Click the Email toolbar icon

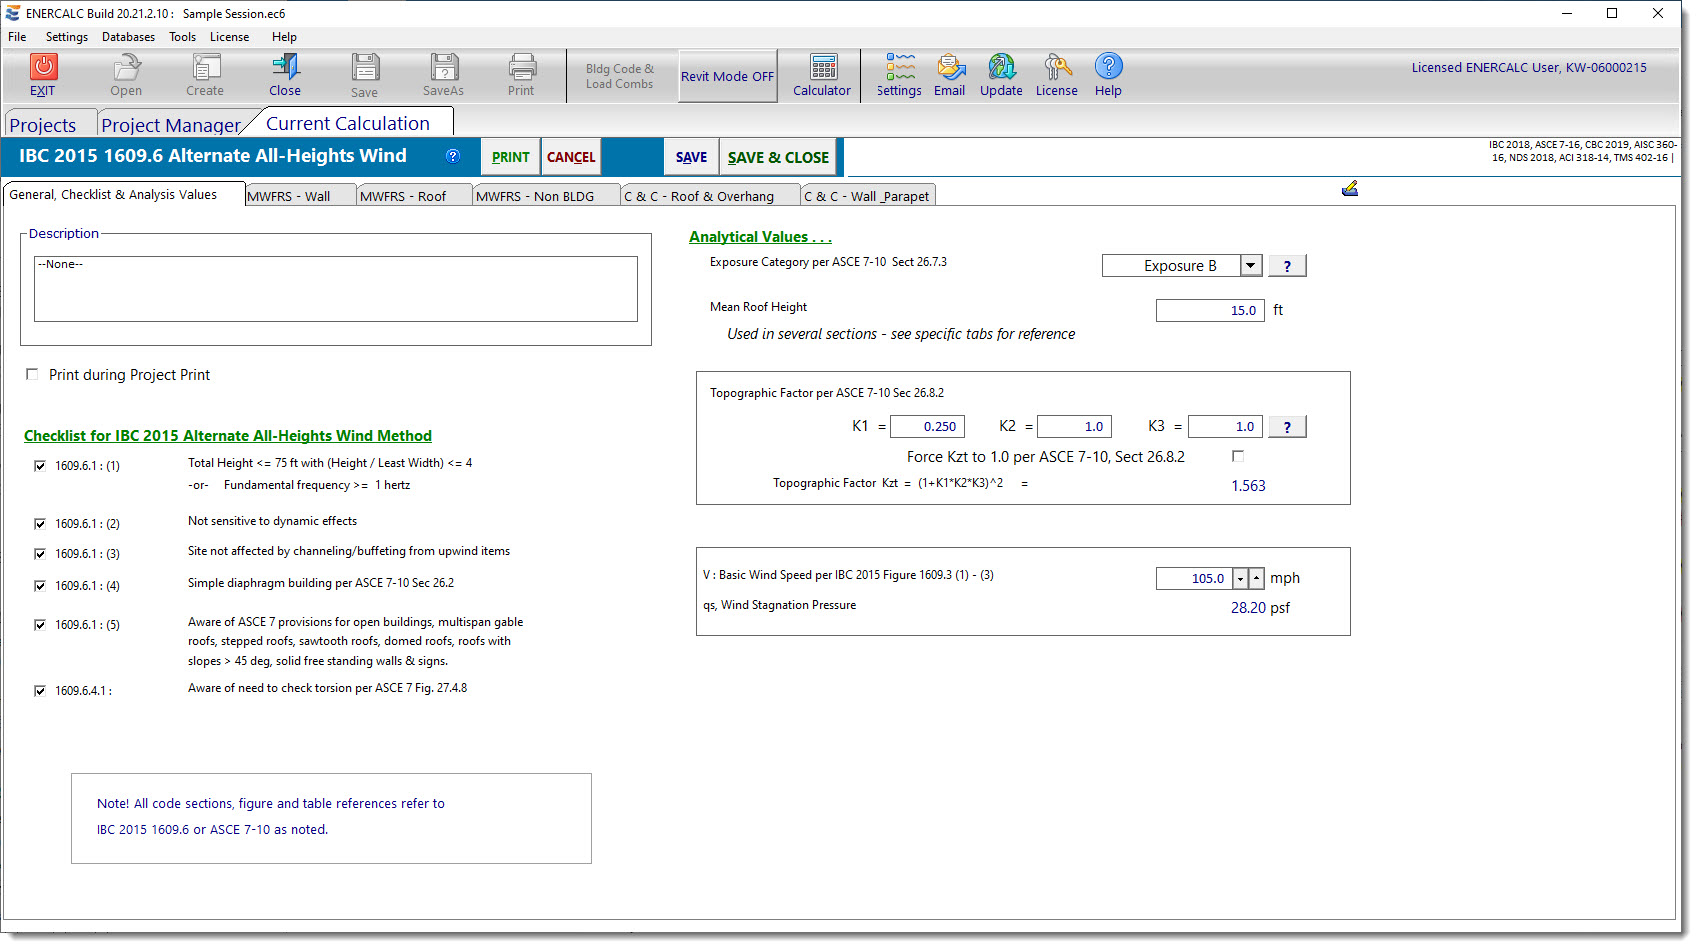coord(950,68)
